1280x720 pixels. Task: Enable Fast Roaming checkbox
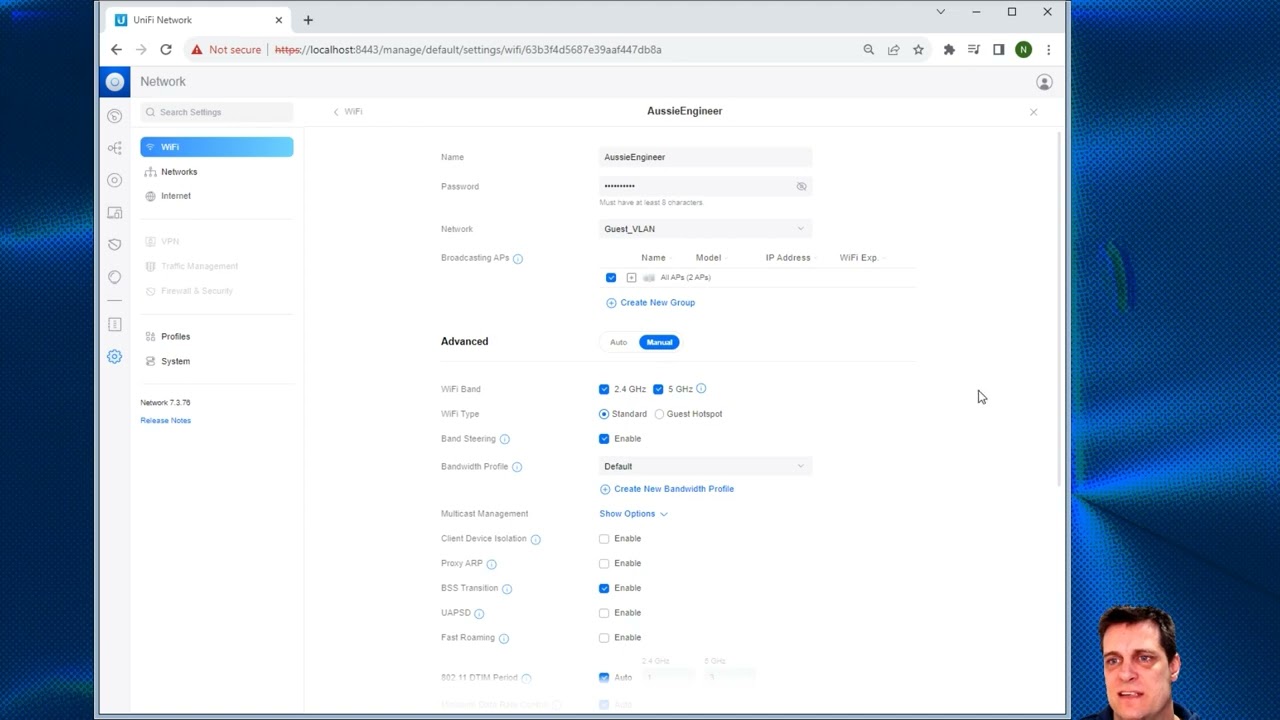point(604,638)
